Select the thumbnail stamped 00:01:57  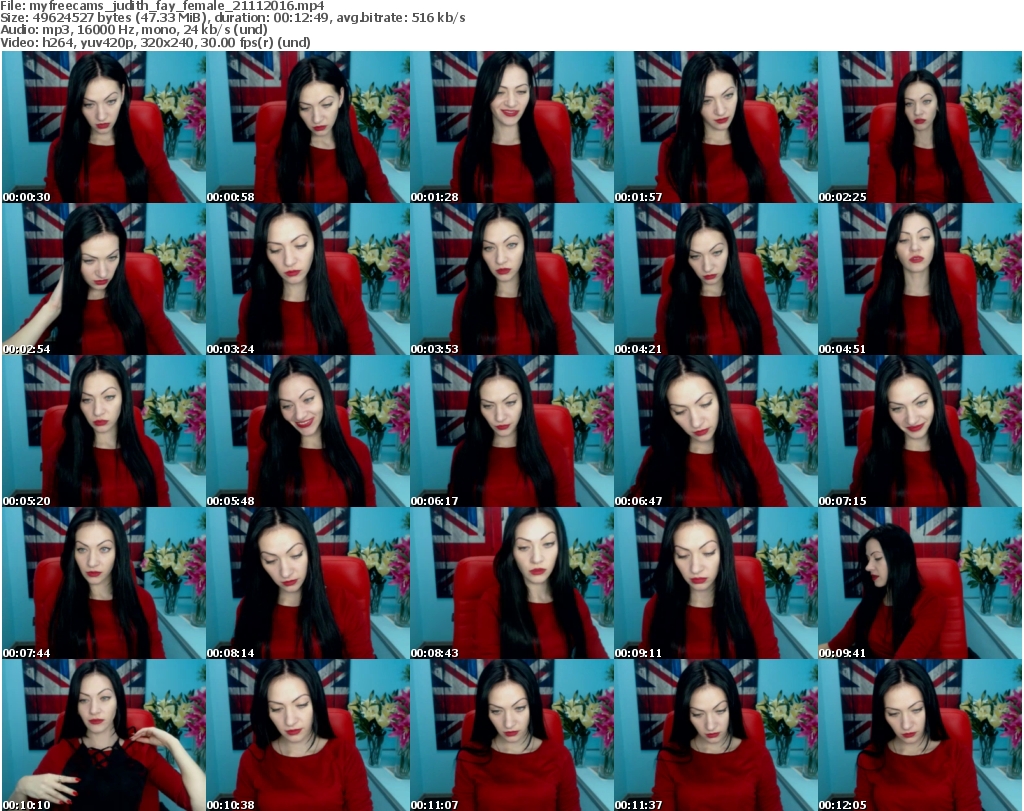click(x=715, y=127)
